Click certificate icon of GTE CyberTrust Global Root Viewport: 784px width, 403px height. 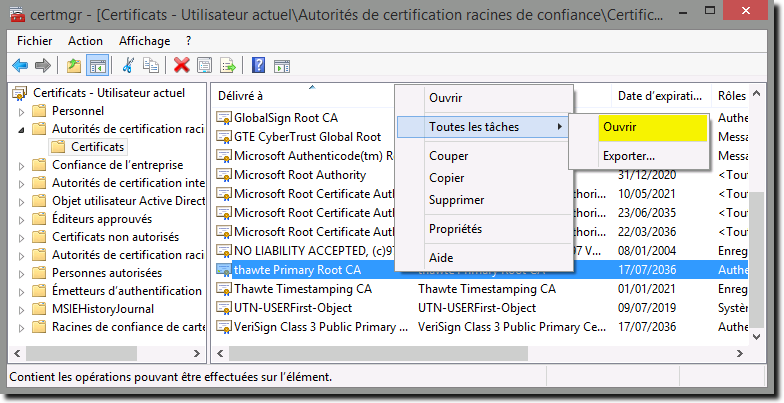(224, 137)
